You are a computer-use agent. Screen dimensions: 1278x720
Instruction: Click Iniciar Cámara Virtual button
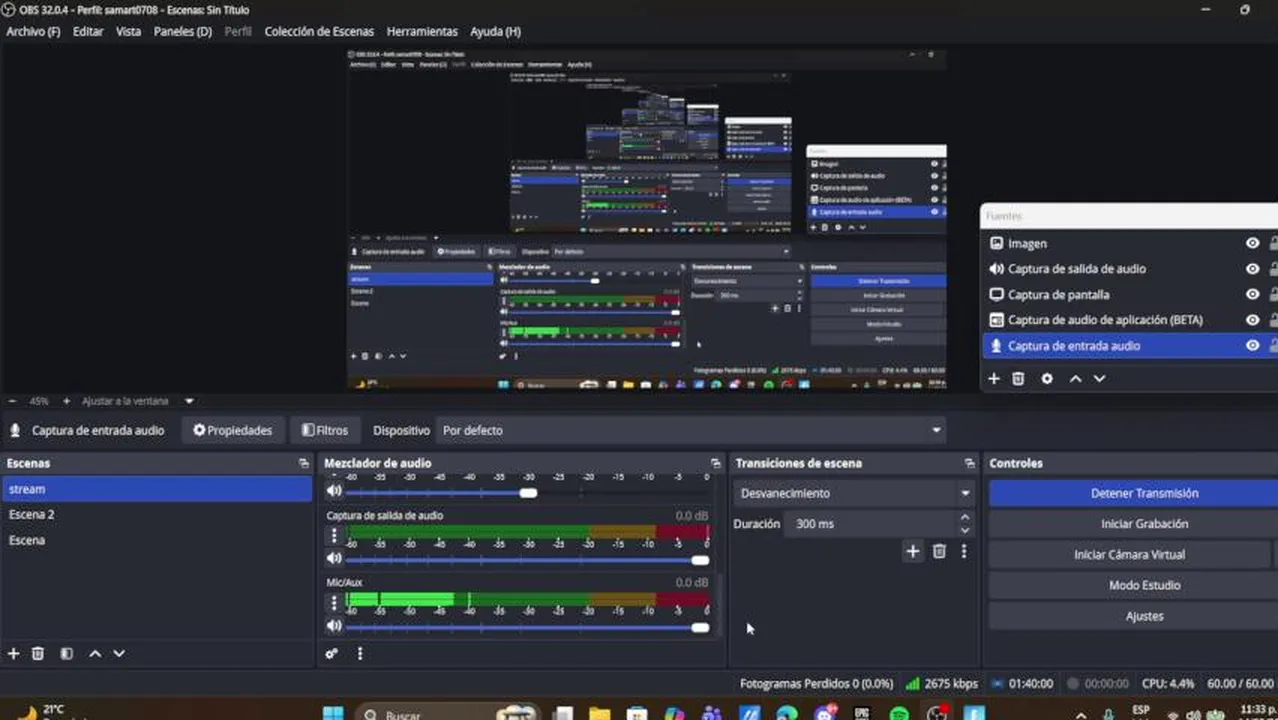click(1129, 554)
